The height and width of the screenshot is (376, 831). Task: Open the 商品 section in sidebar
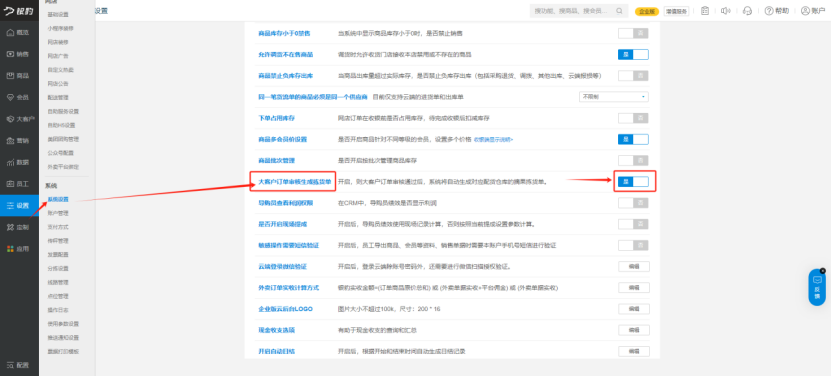coord(19,76)
